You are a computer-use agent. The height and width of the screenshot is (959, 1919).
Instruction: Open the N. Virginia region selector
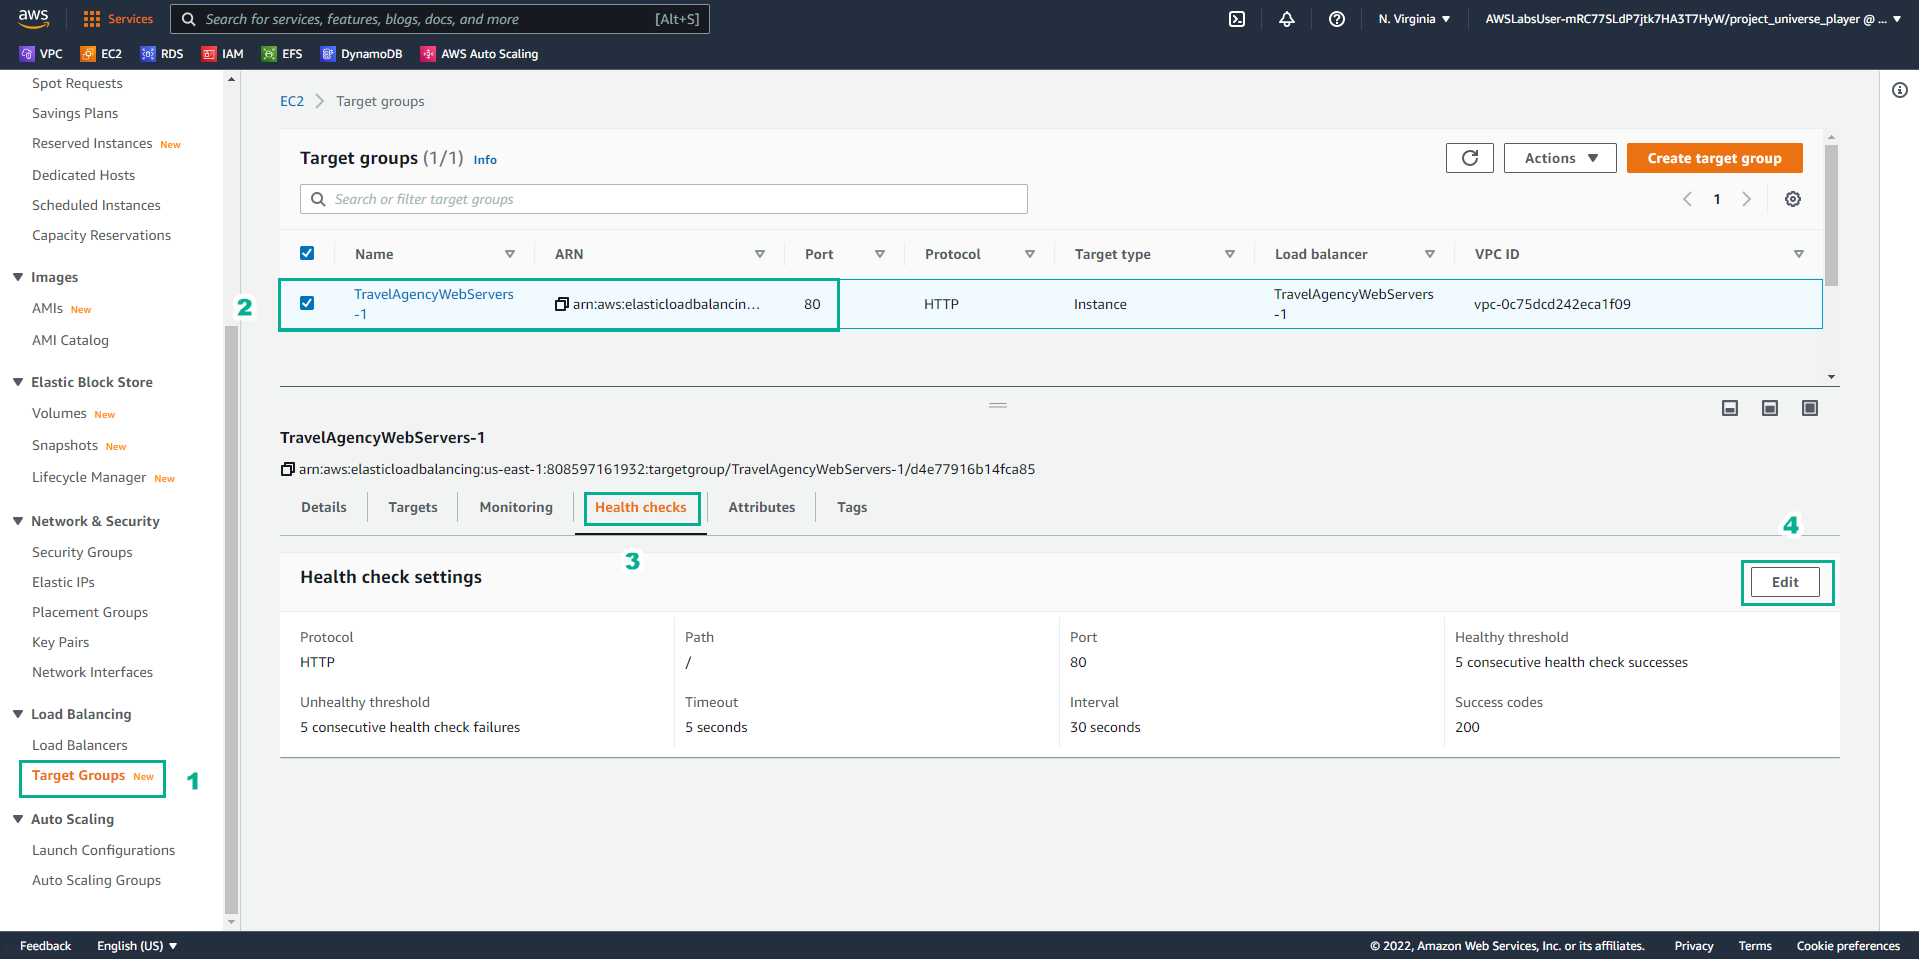pyautogui.click(x=1414, y=19)
